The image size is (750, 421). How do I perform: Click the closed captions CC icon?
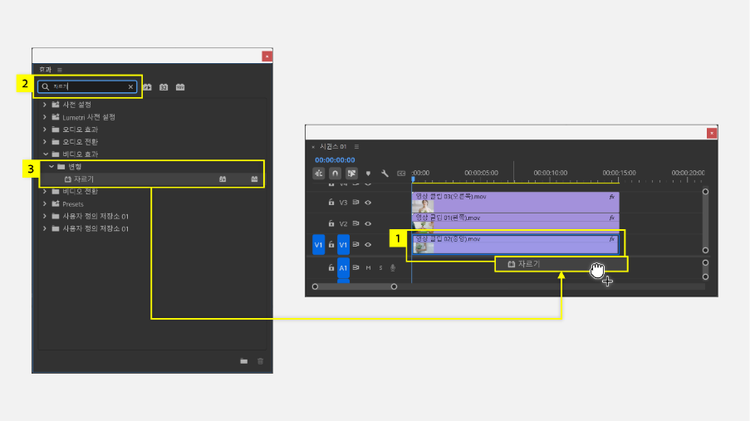[x=401, y=173]
